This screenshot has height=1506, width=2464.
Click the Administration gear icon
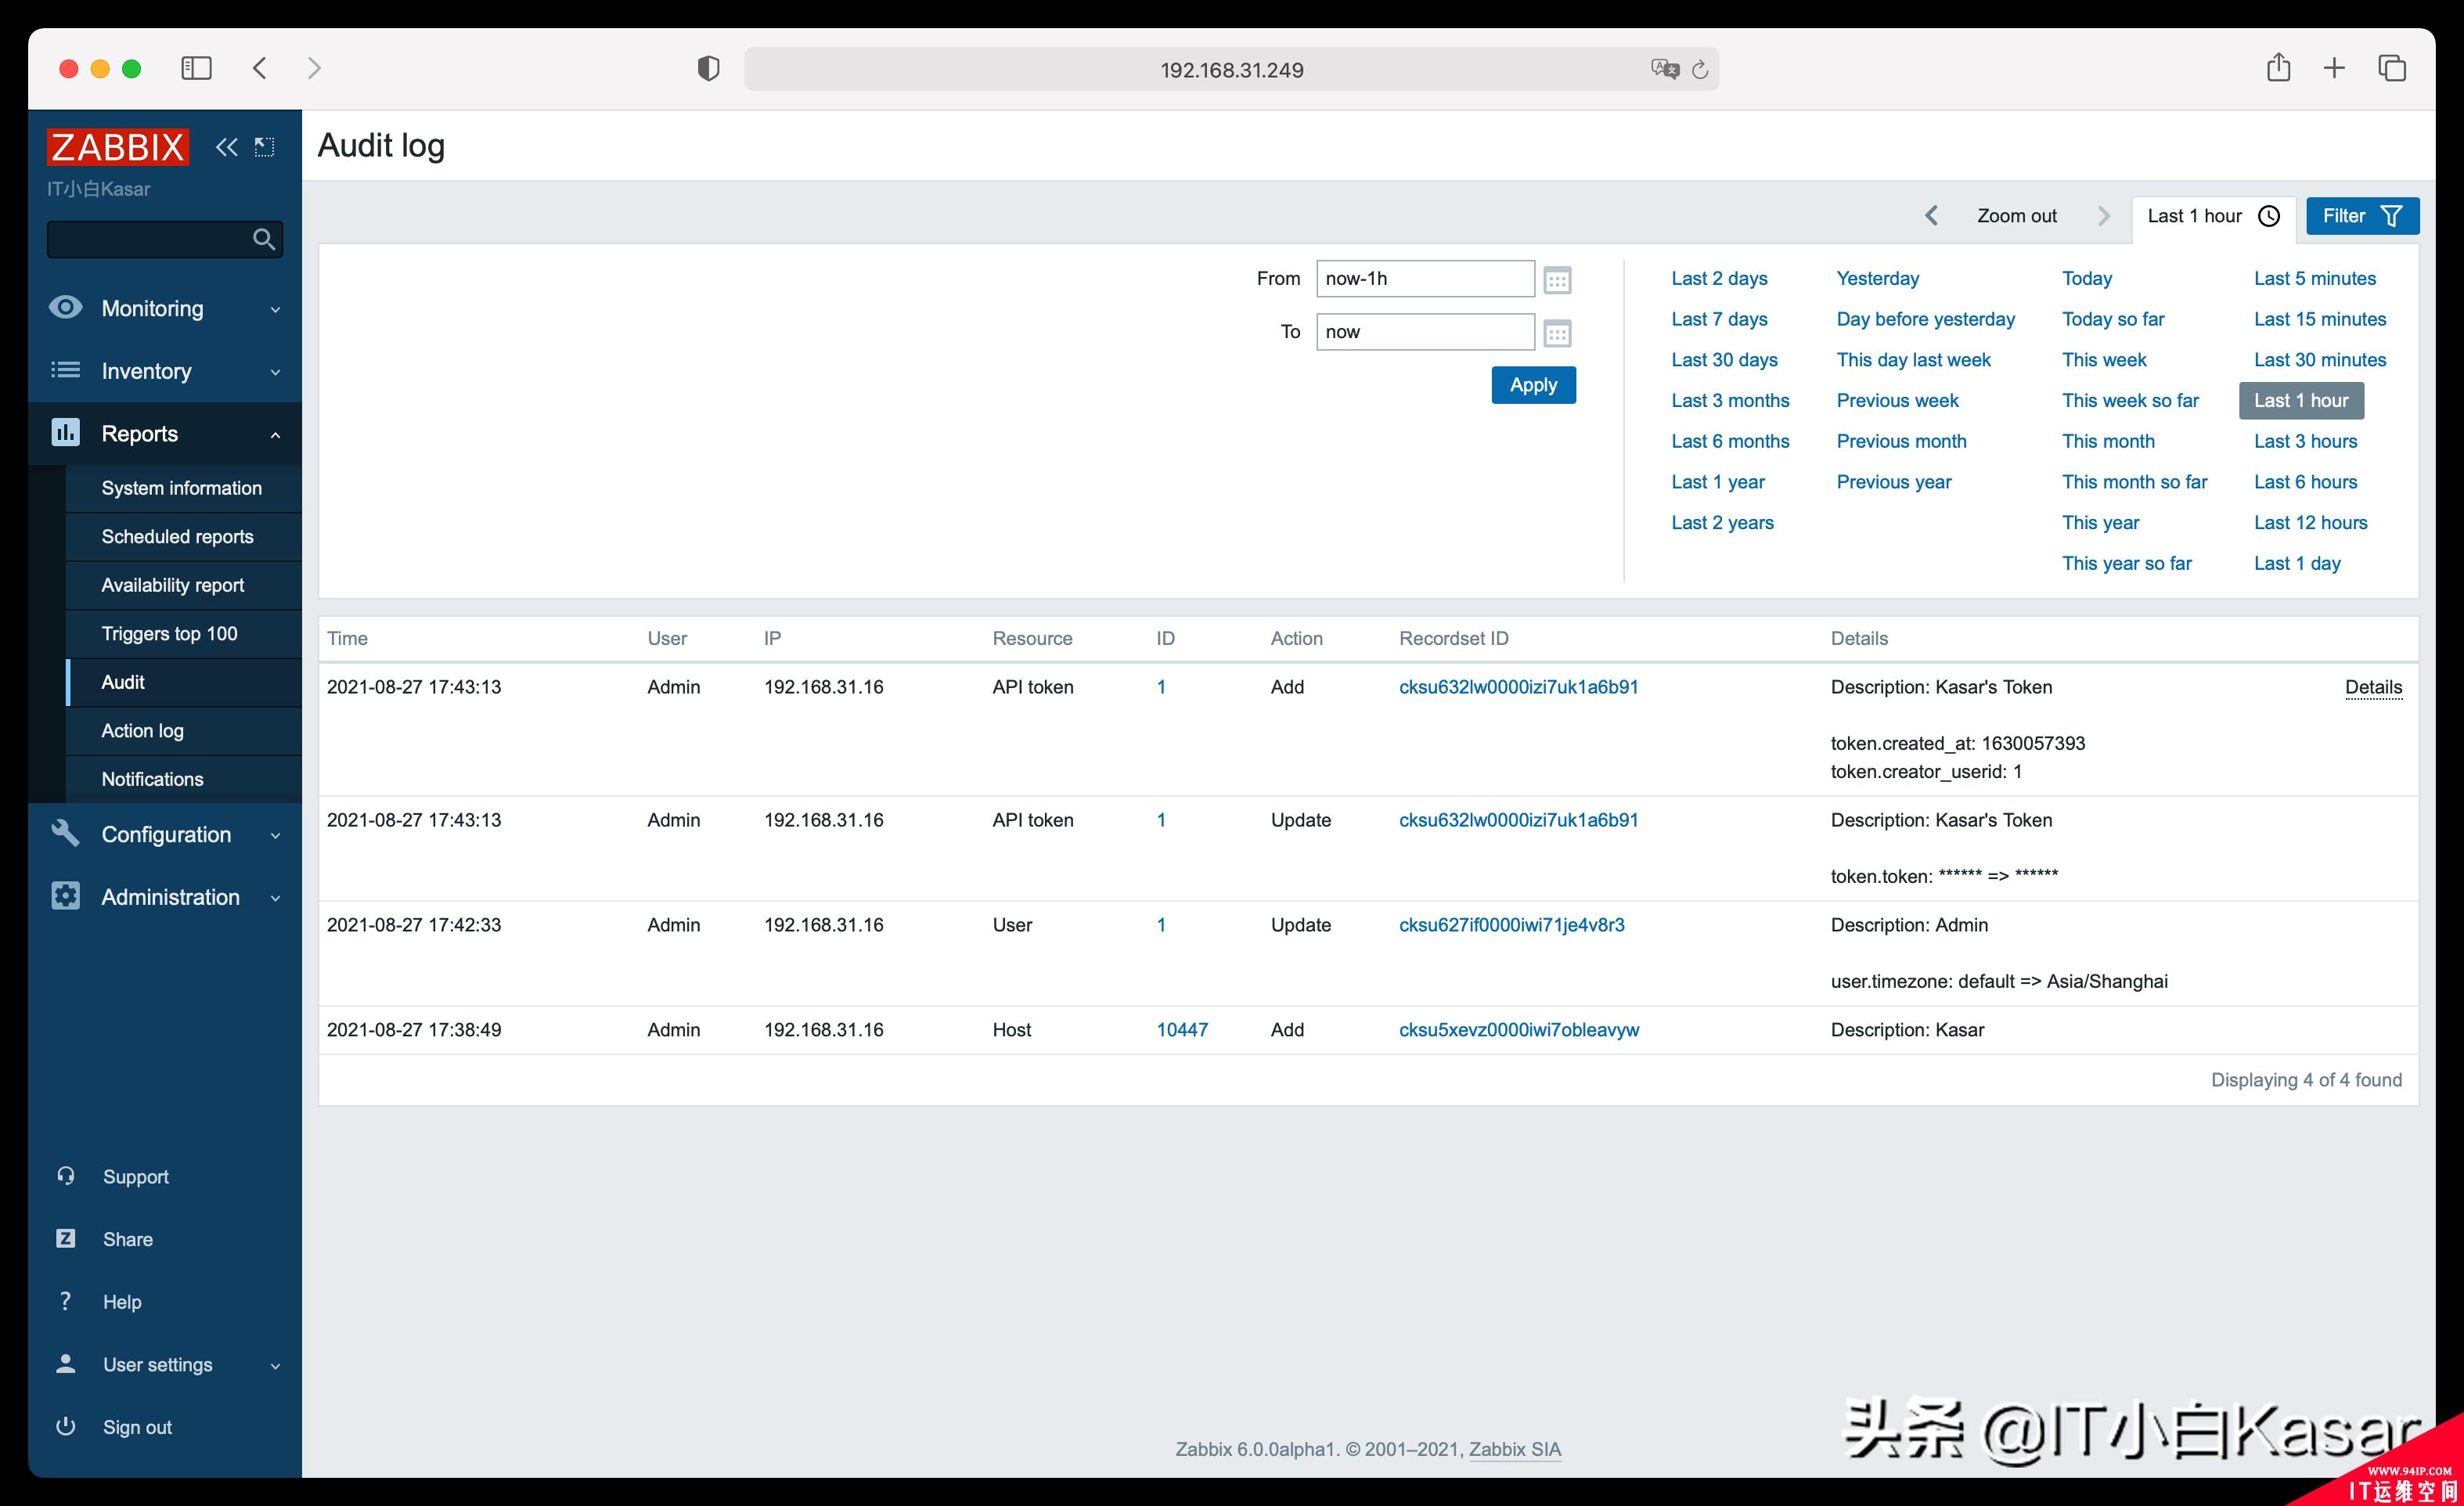[x=66, y=896]
